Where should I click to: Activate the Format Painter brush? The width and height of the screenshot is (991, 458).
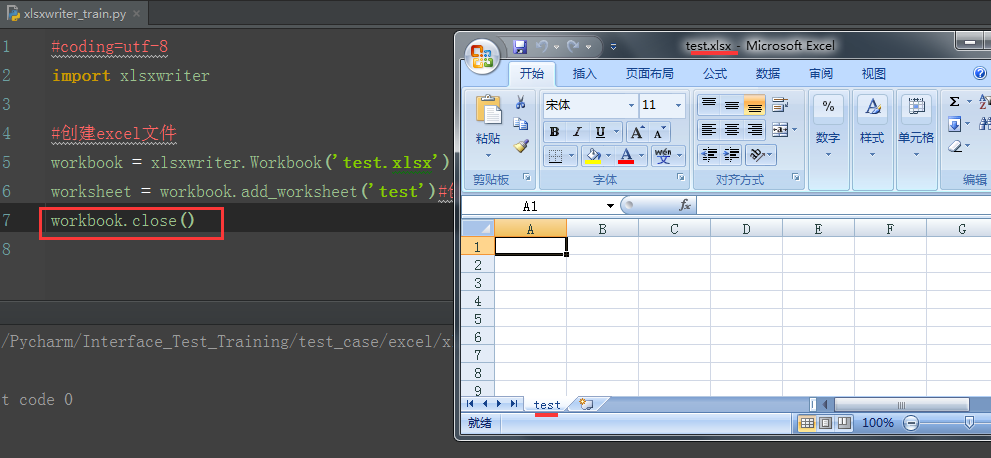[521, 146]
